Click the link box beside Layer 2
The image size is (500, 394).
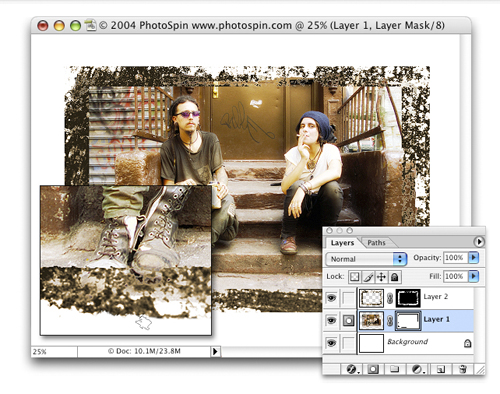[x=348, y=298]
